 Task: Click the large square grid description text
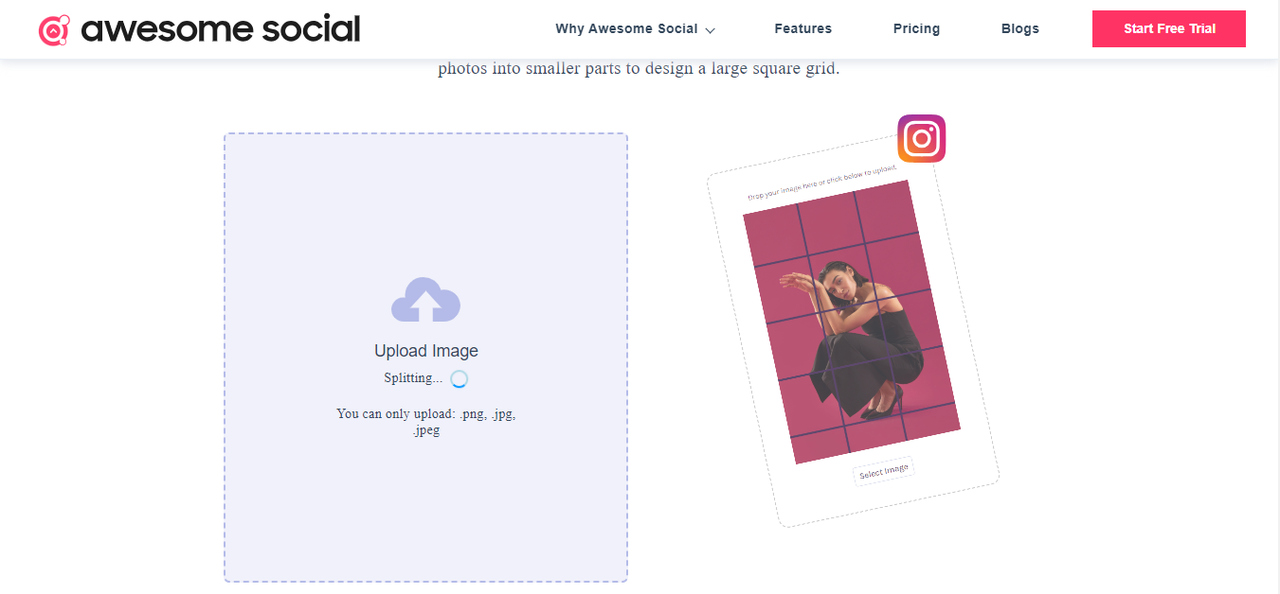coord(639,69)
